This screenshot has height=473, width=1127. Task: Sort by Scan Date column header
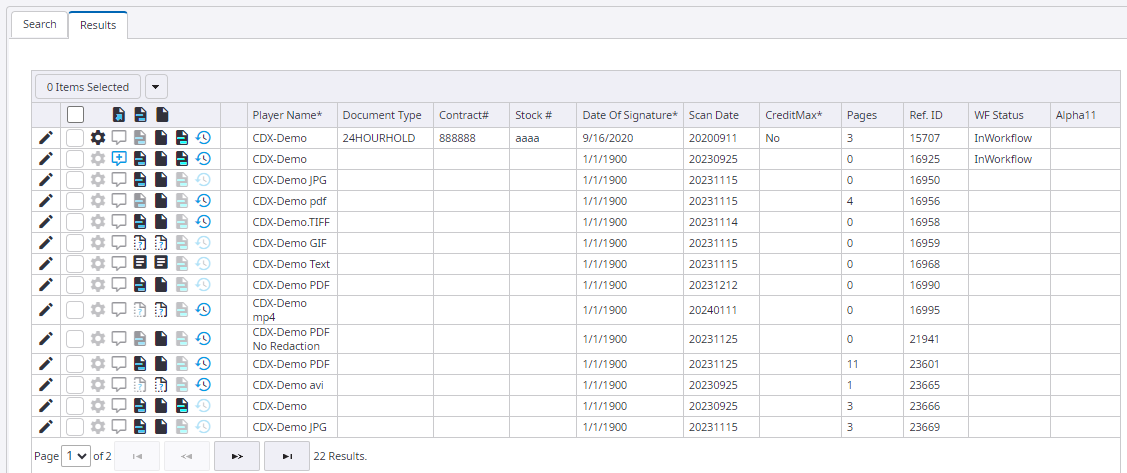[x=714, y=115]
